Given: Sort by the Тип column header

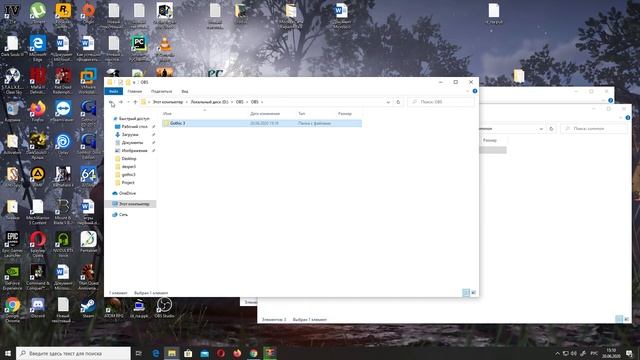Looking at the screenshot, I should 302,113.
